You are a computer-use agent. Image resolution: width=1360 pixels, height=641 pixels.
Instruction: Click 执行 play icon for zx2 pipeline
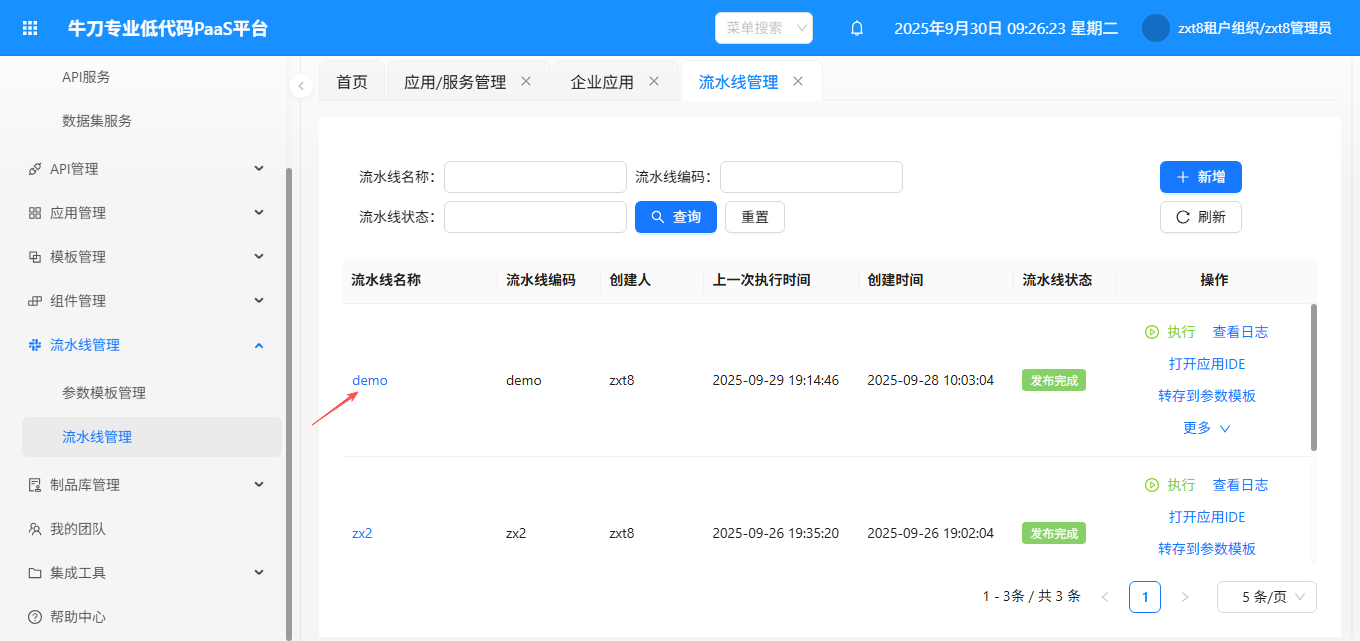(x=1152, y=485)
